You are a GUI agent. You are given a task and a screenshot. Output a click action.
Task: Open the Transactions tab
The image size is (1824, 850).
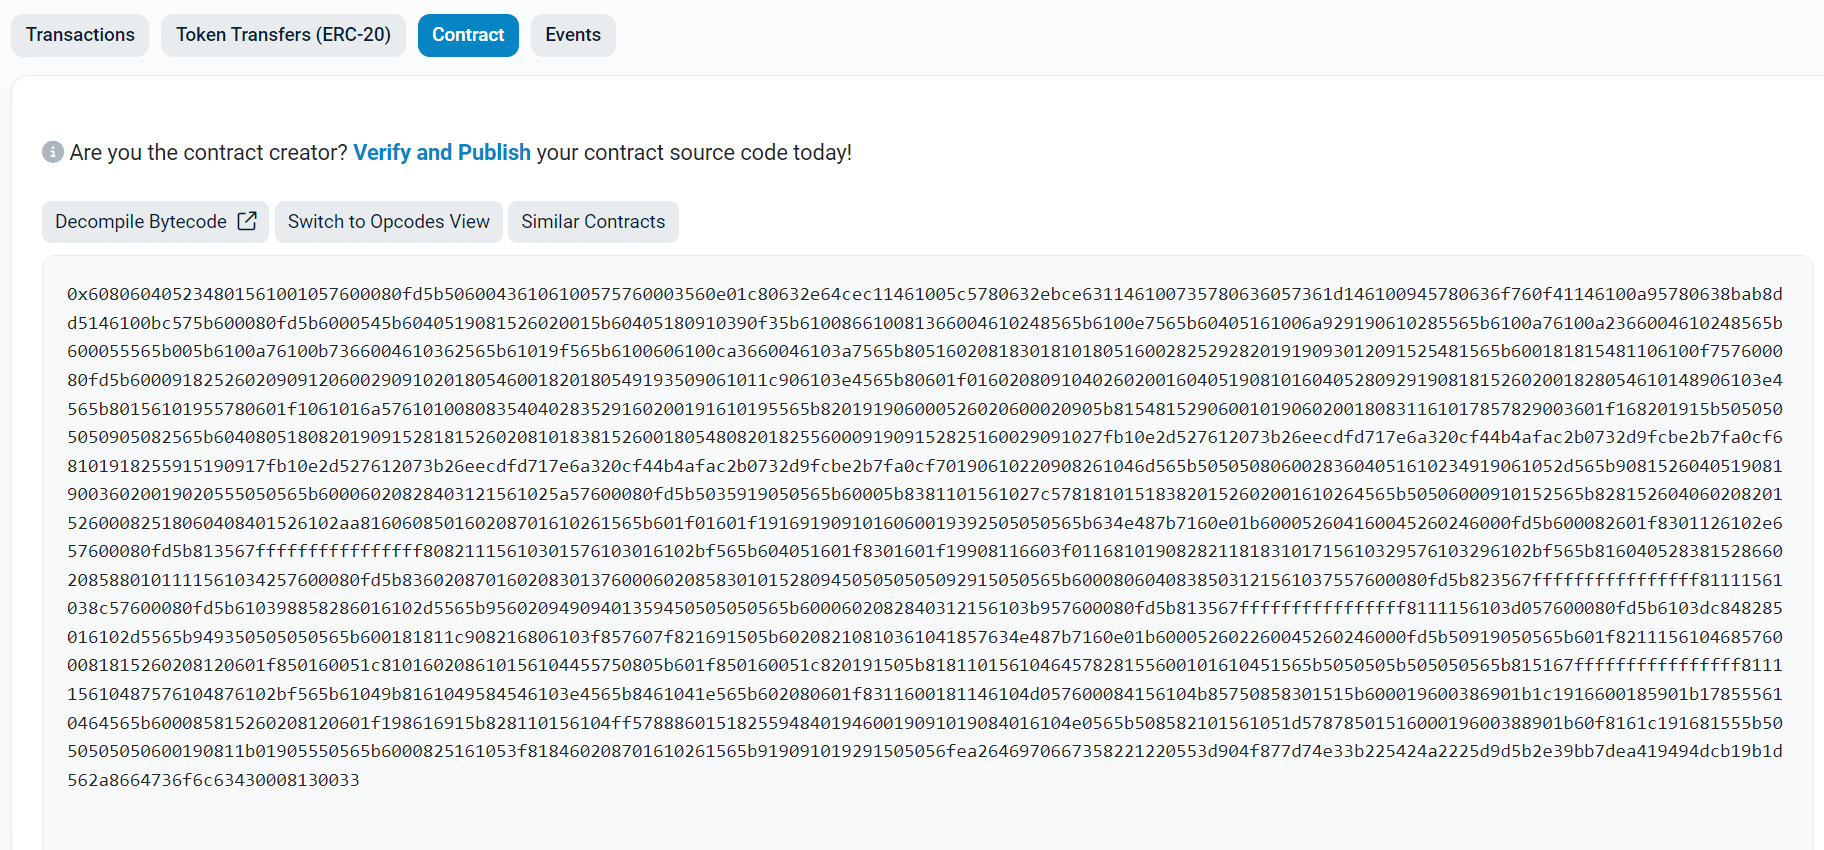80,35
